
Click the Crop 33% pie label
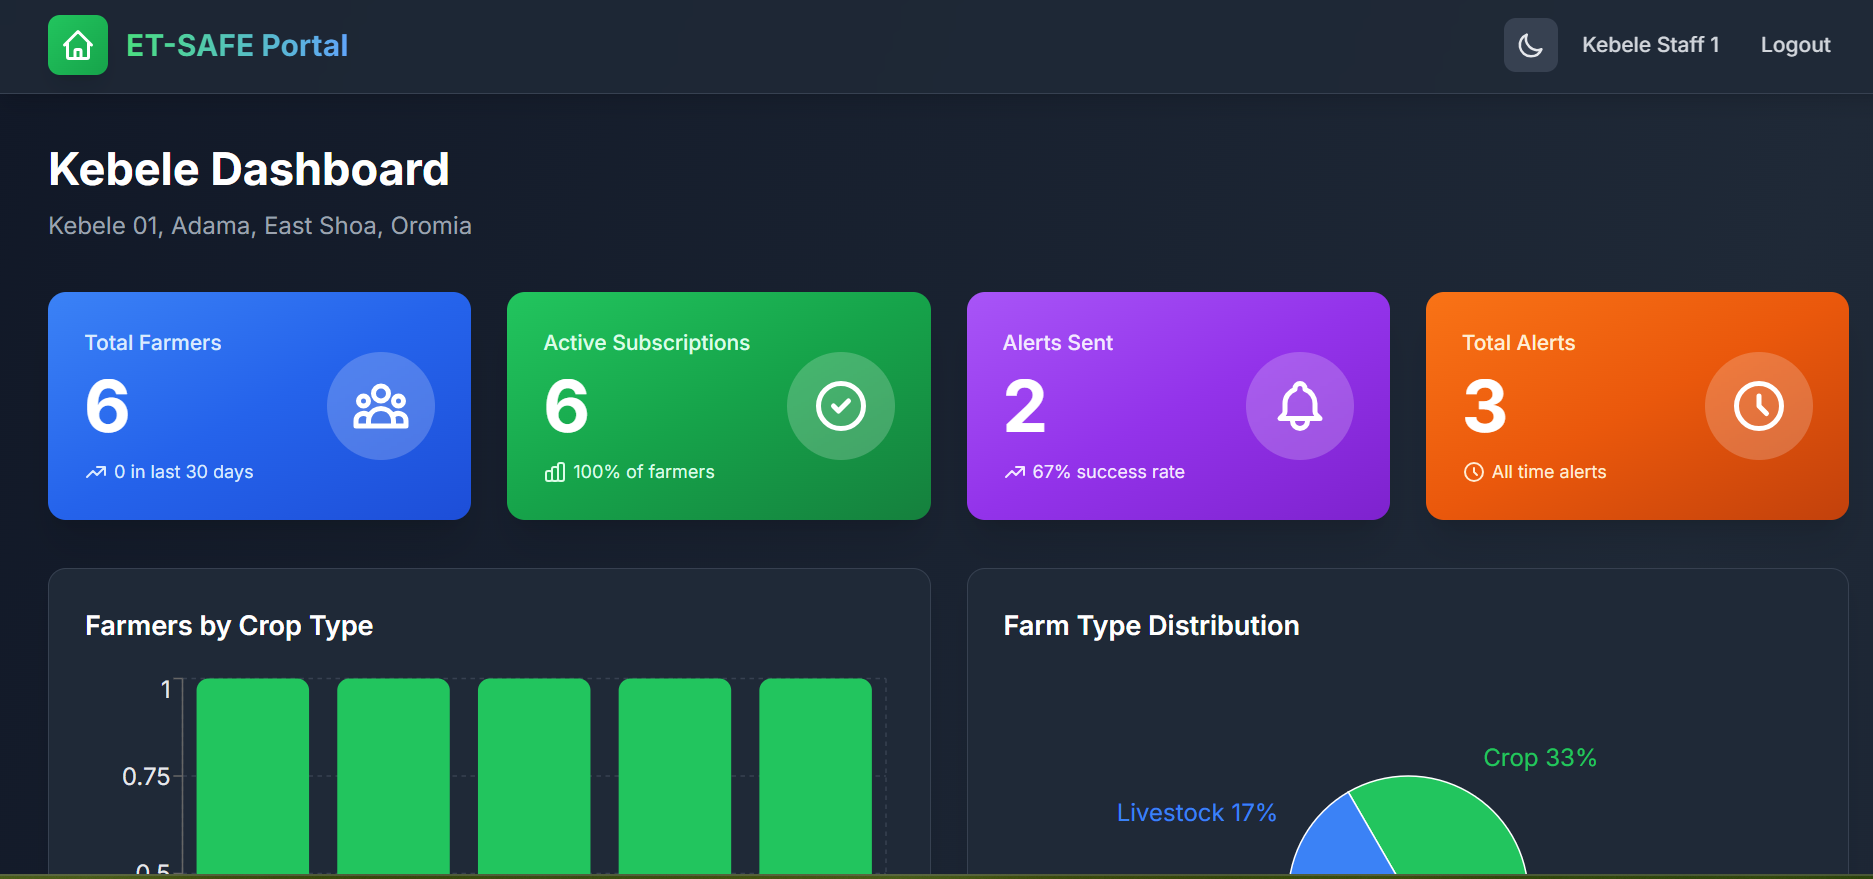click(1539, 758)
